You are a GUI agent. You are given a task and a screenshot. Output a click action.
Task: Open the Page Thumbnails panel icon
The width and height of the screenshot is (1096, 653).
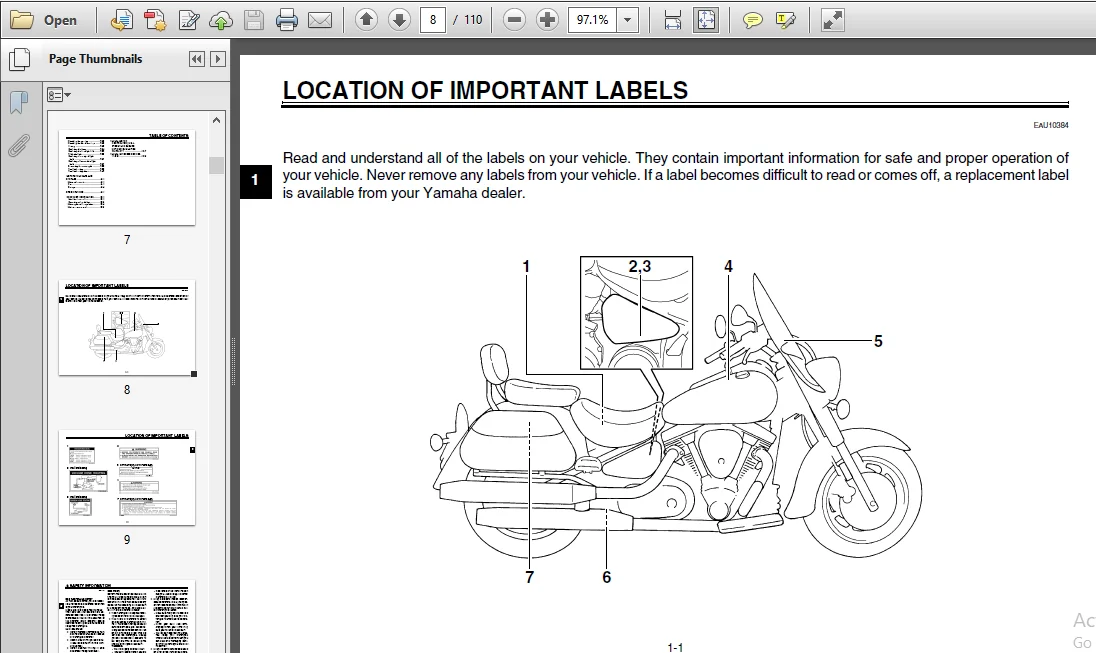20,59
